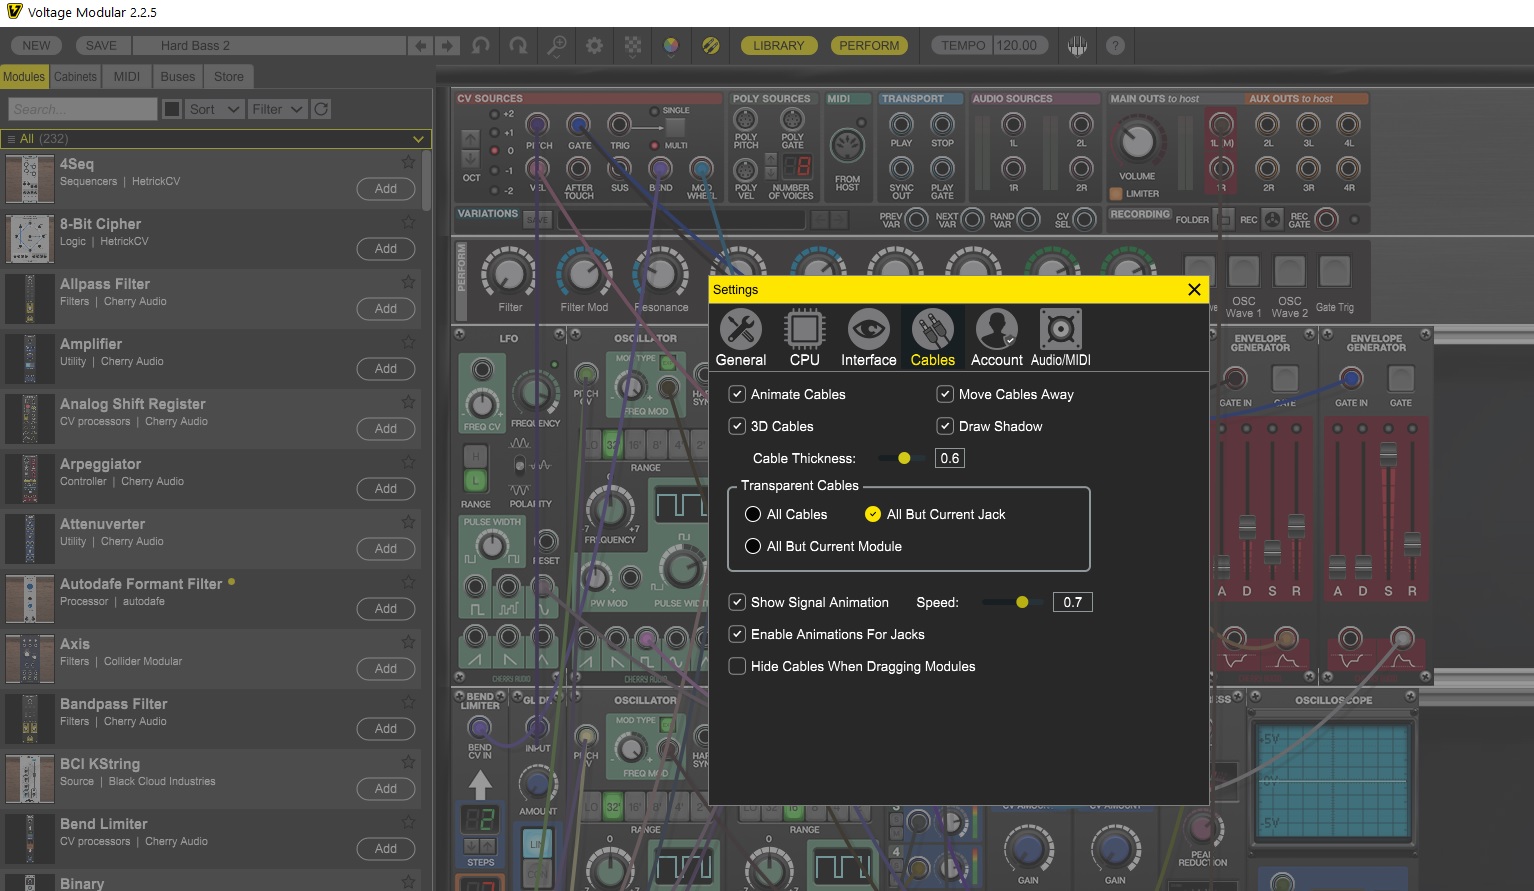The image size is (1534, 891).
Task: Toggle Move Cables Away checkbox
Action: [945, 394]
